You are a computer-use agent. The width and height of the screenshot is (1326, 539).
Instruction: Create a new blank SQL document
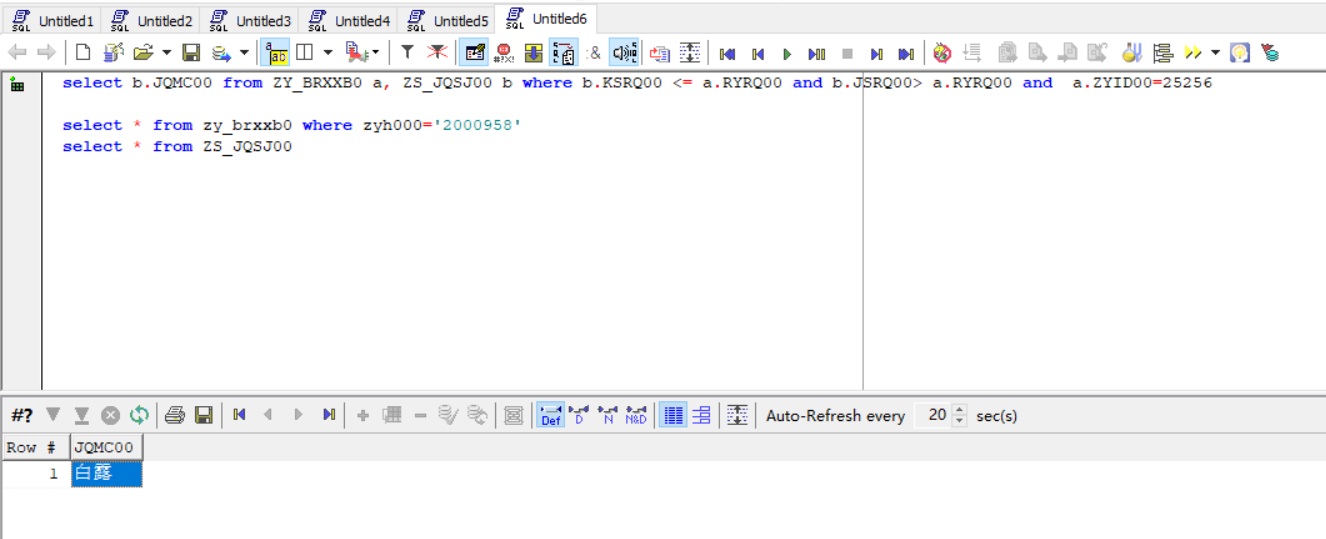[x=84, y=53]
